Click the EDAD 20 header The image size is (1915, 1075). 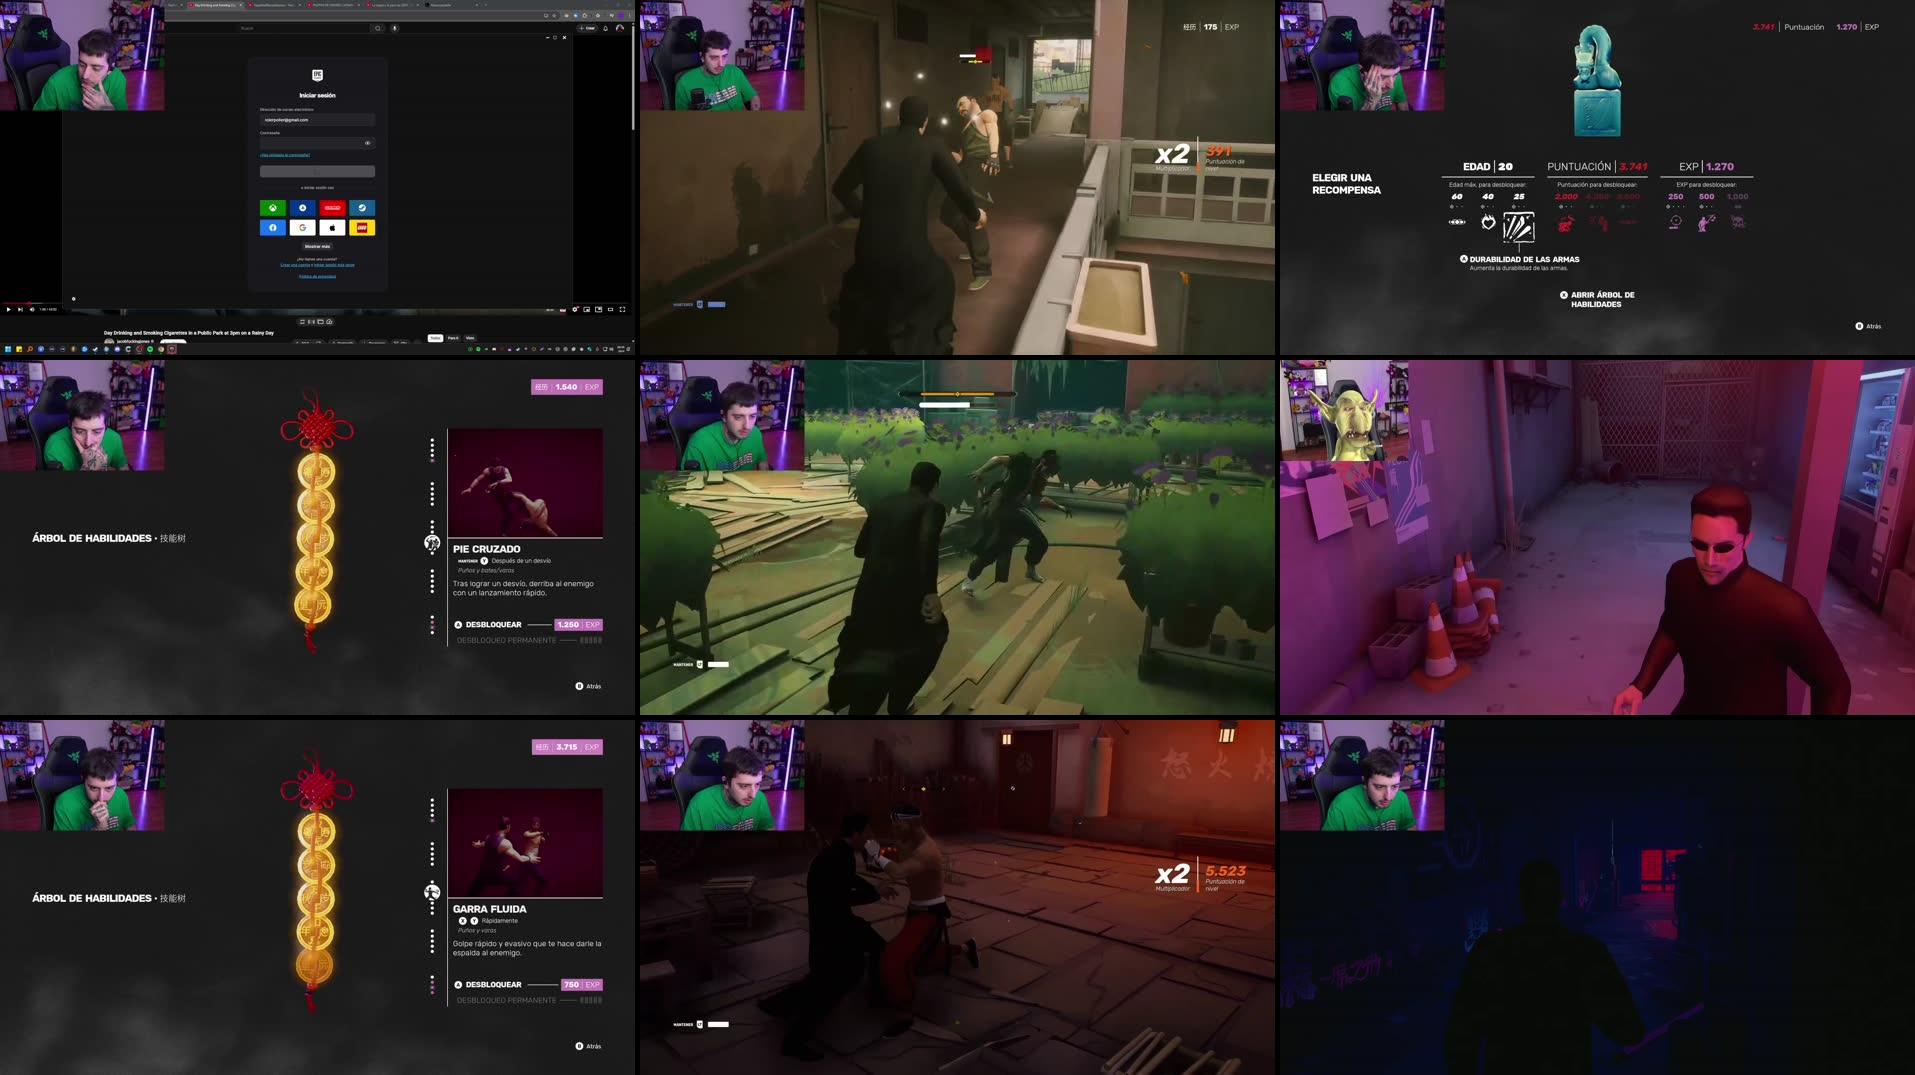(x=1487, y=167)
